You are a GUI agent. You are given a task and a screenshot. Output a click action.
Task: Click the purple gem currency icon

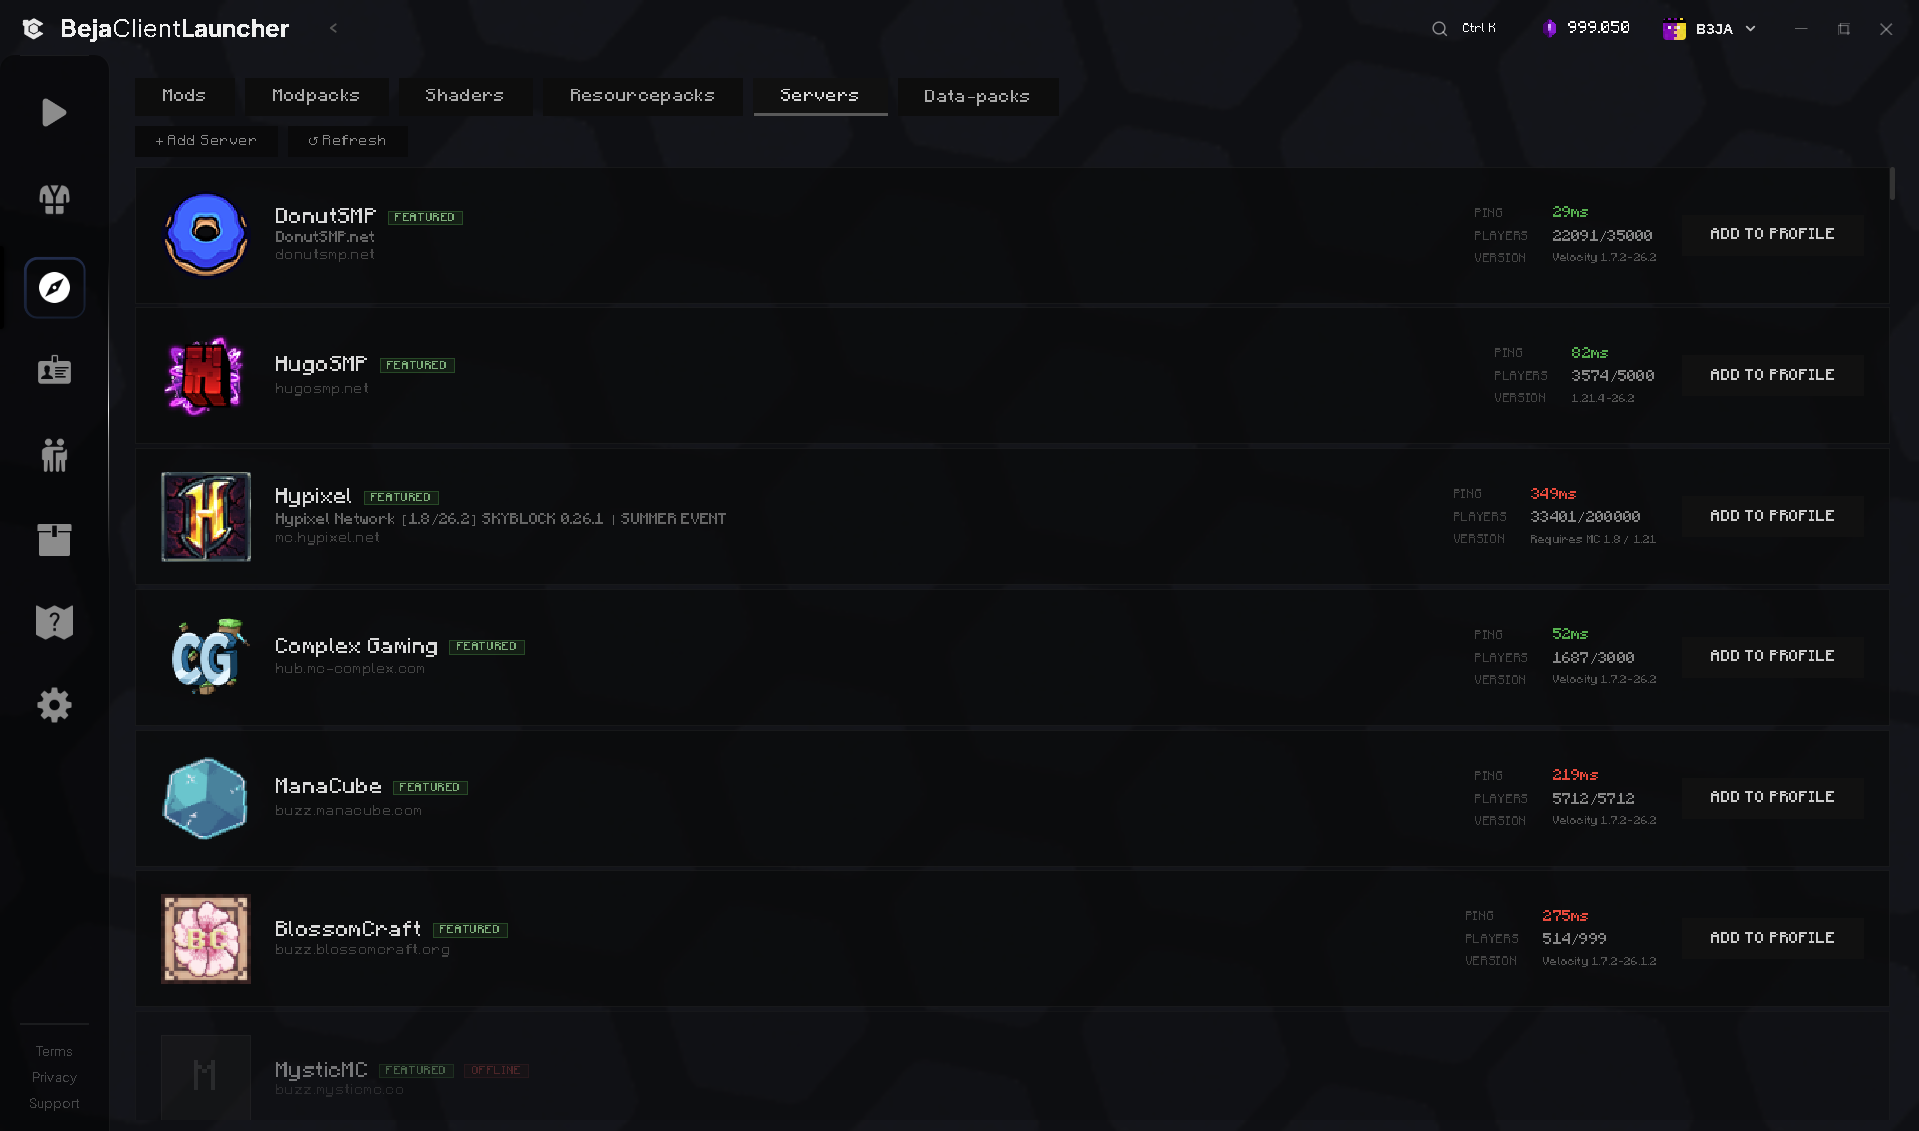1549,28
